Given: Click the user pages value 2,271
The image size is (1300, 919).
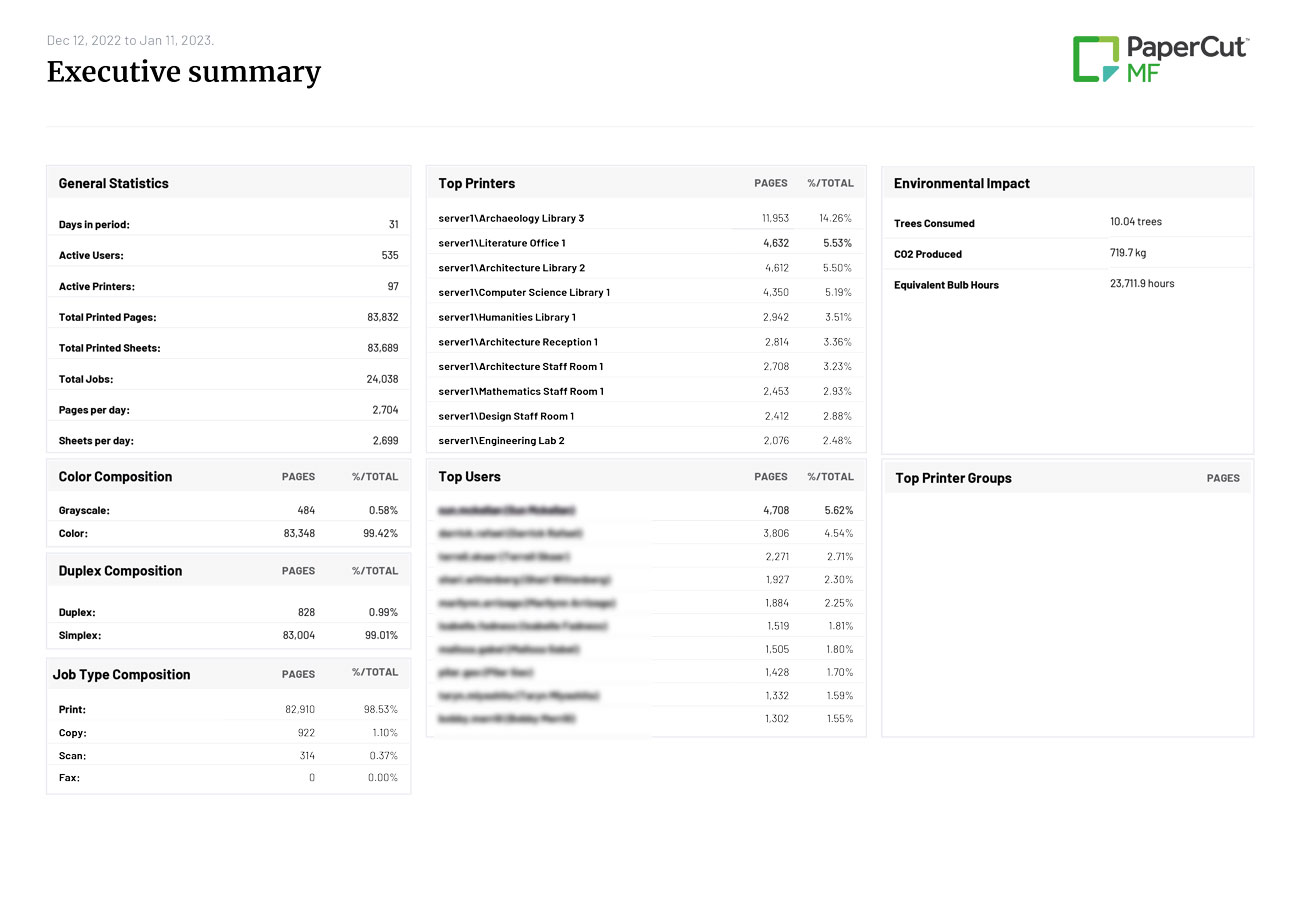Looking at the screenshot, I should 777,556.
